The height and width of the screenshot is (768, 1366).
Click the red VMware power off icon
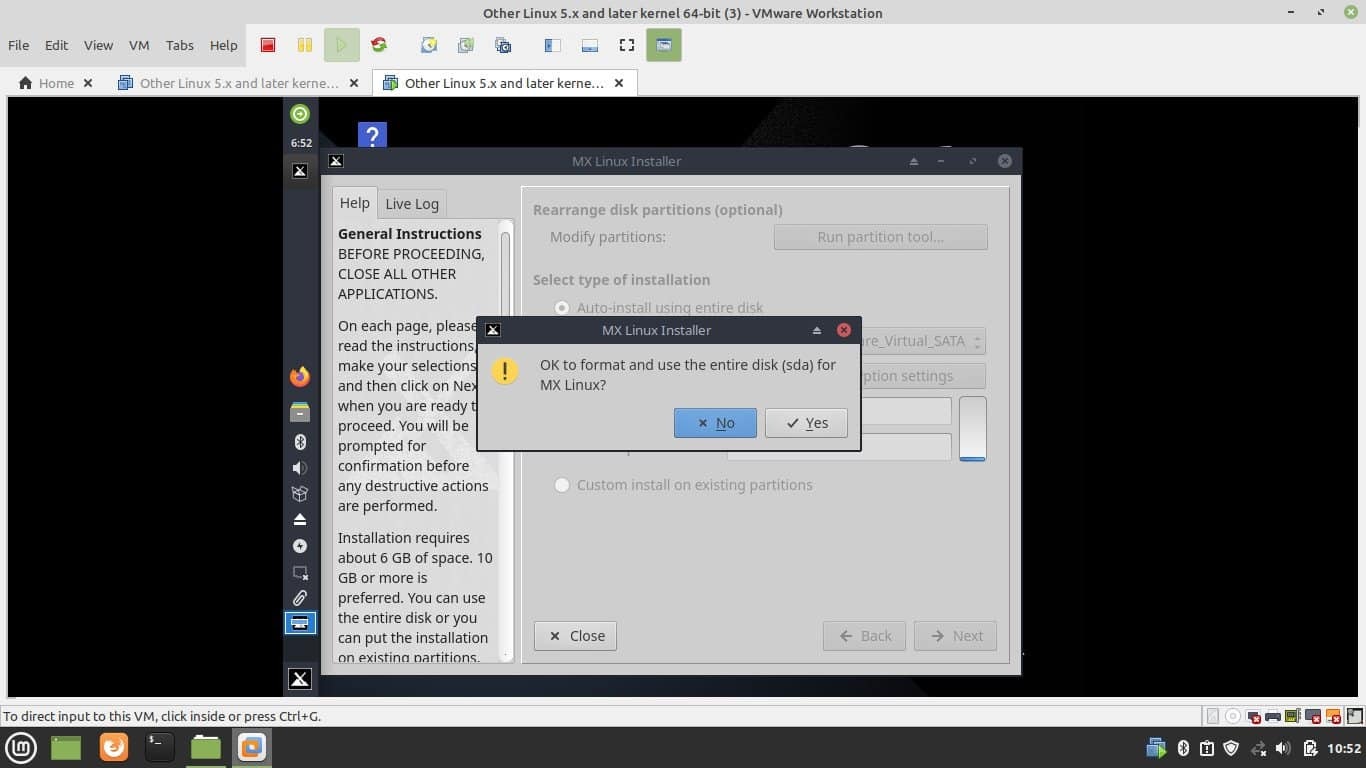(x=268, y=45)
